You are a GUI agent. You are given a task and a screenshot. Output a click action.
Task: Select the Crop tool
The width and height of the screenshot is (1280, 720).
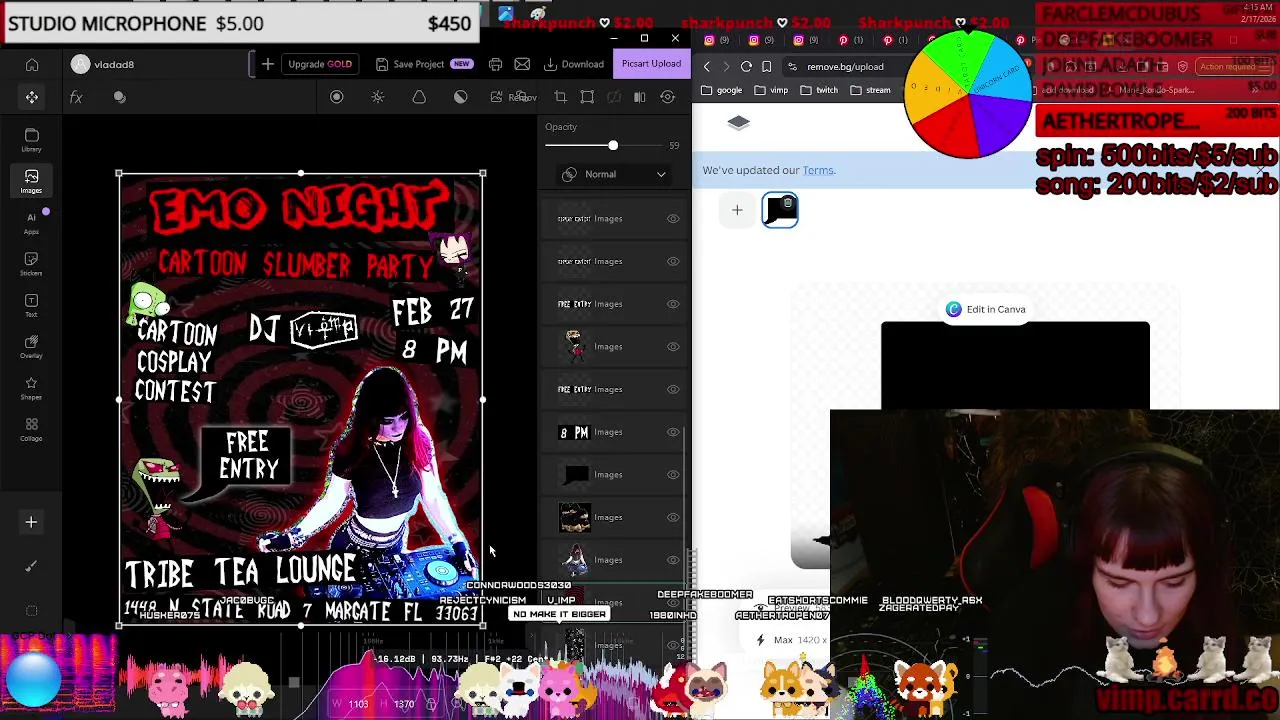tap(560, 97)
